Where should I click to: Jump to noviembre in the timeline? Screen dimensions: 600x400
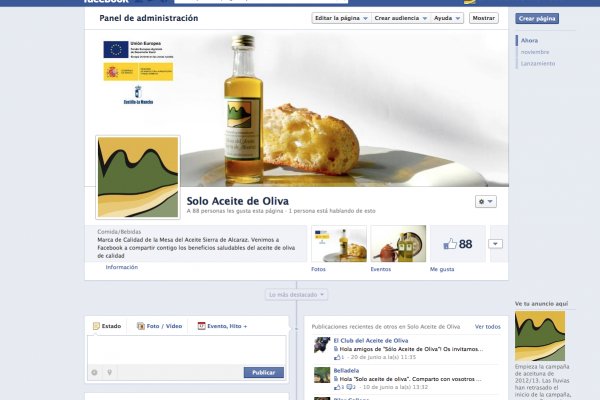535,52
